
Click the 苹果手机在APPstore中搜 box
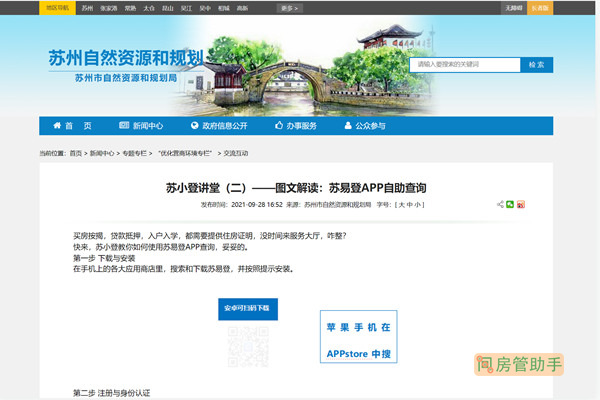pos(359,336)
